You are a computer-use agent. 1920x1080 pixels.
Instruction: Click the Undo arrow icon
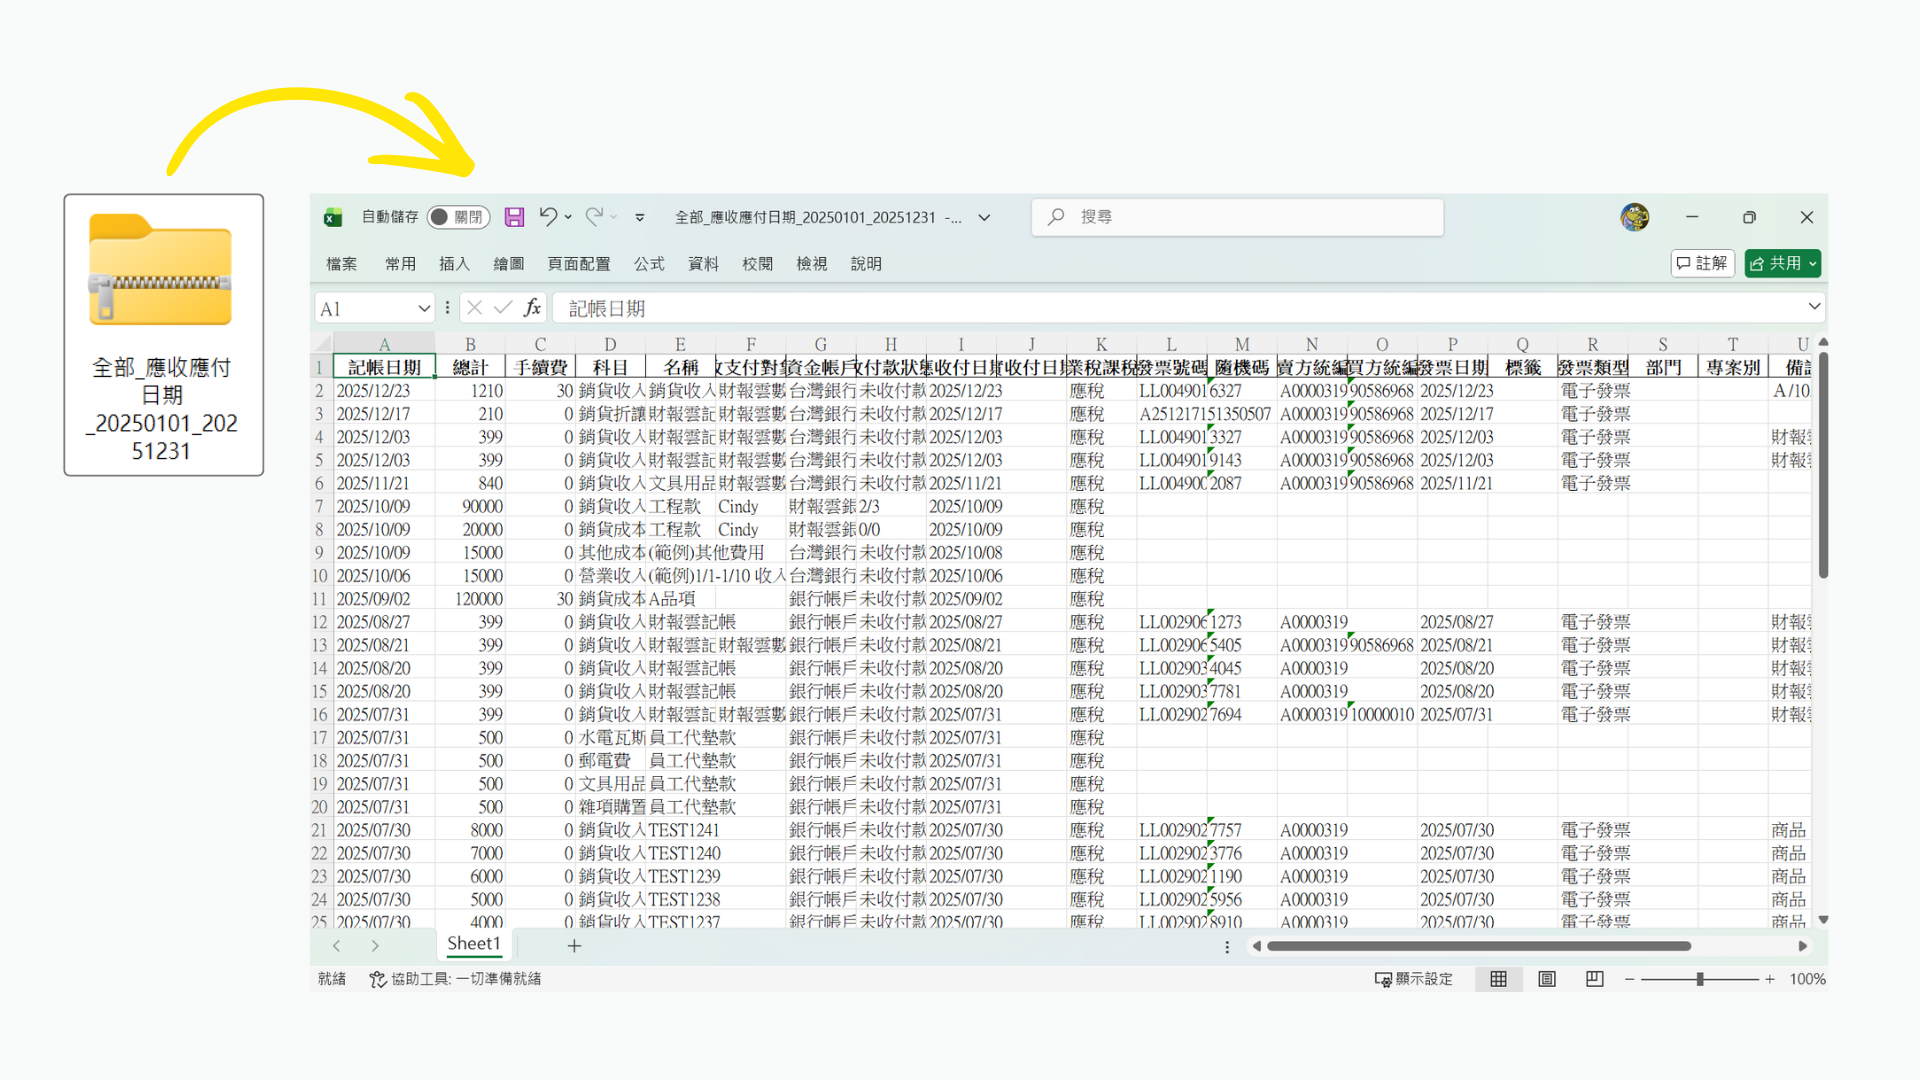[x=548, y=217]
